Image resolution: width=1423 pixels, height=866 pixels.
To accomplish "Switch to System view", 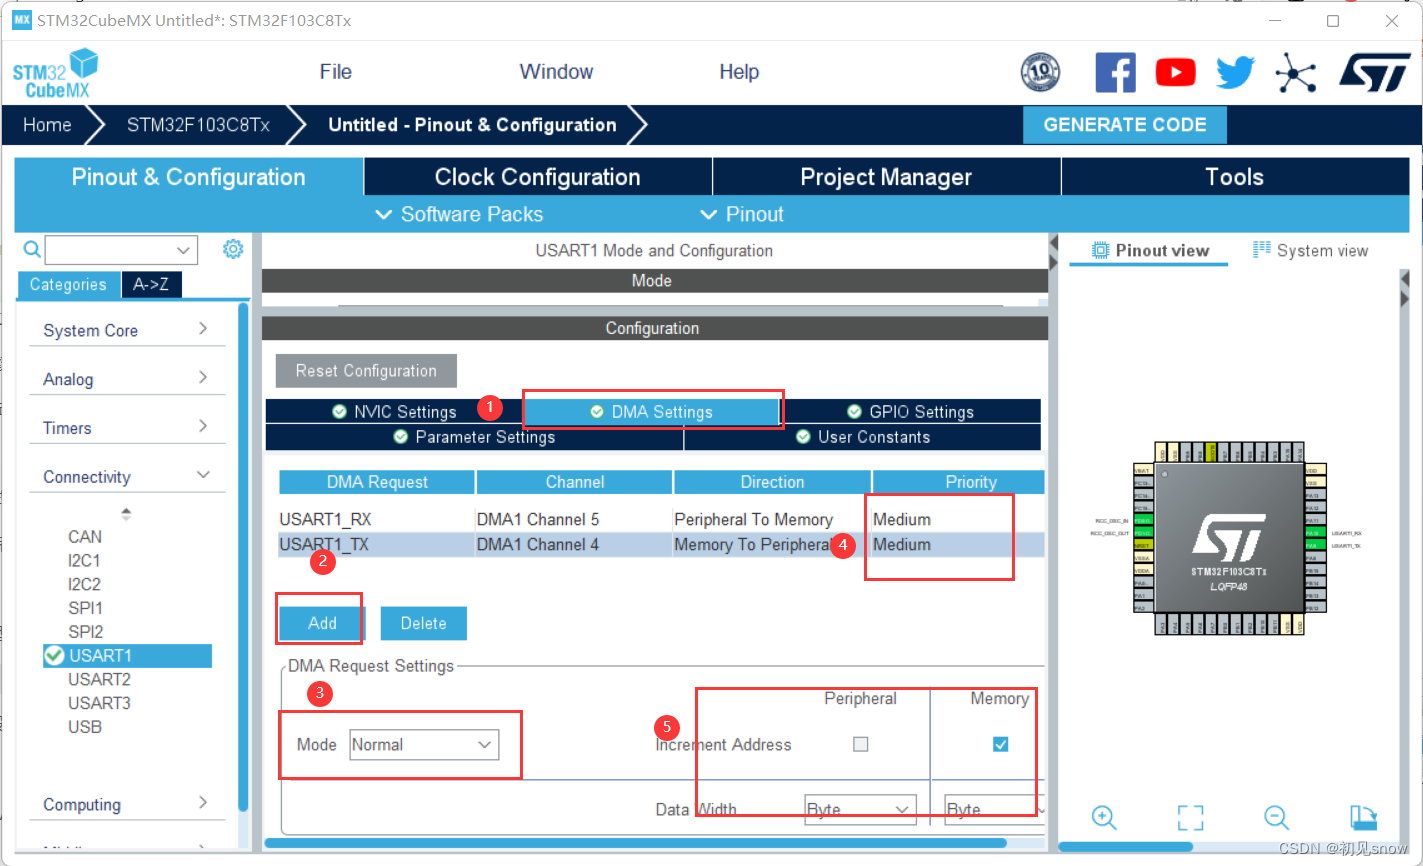I will pyautogui.click(x=1311, y=250).
